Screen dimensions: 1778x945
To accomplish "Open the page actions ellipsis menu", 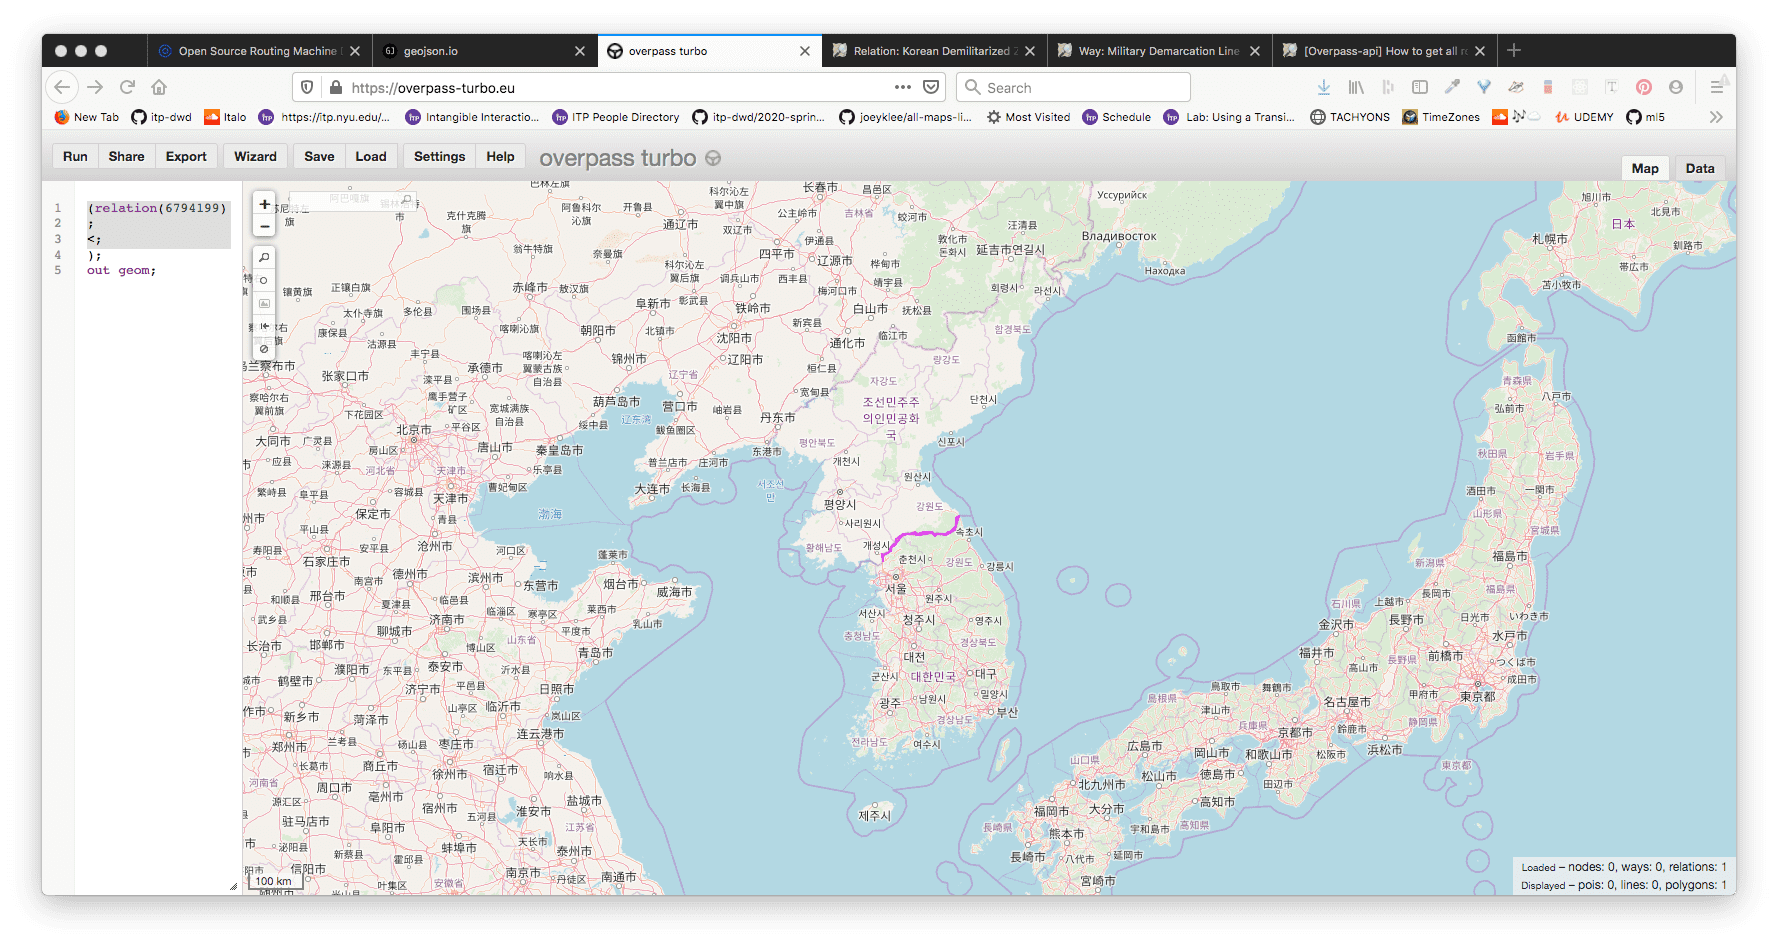I will [902, 88].
